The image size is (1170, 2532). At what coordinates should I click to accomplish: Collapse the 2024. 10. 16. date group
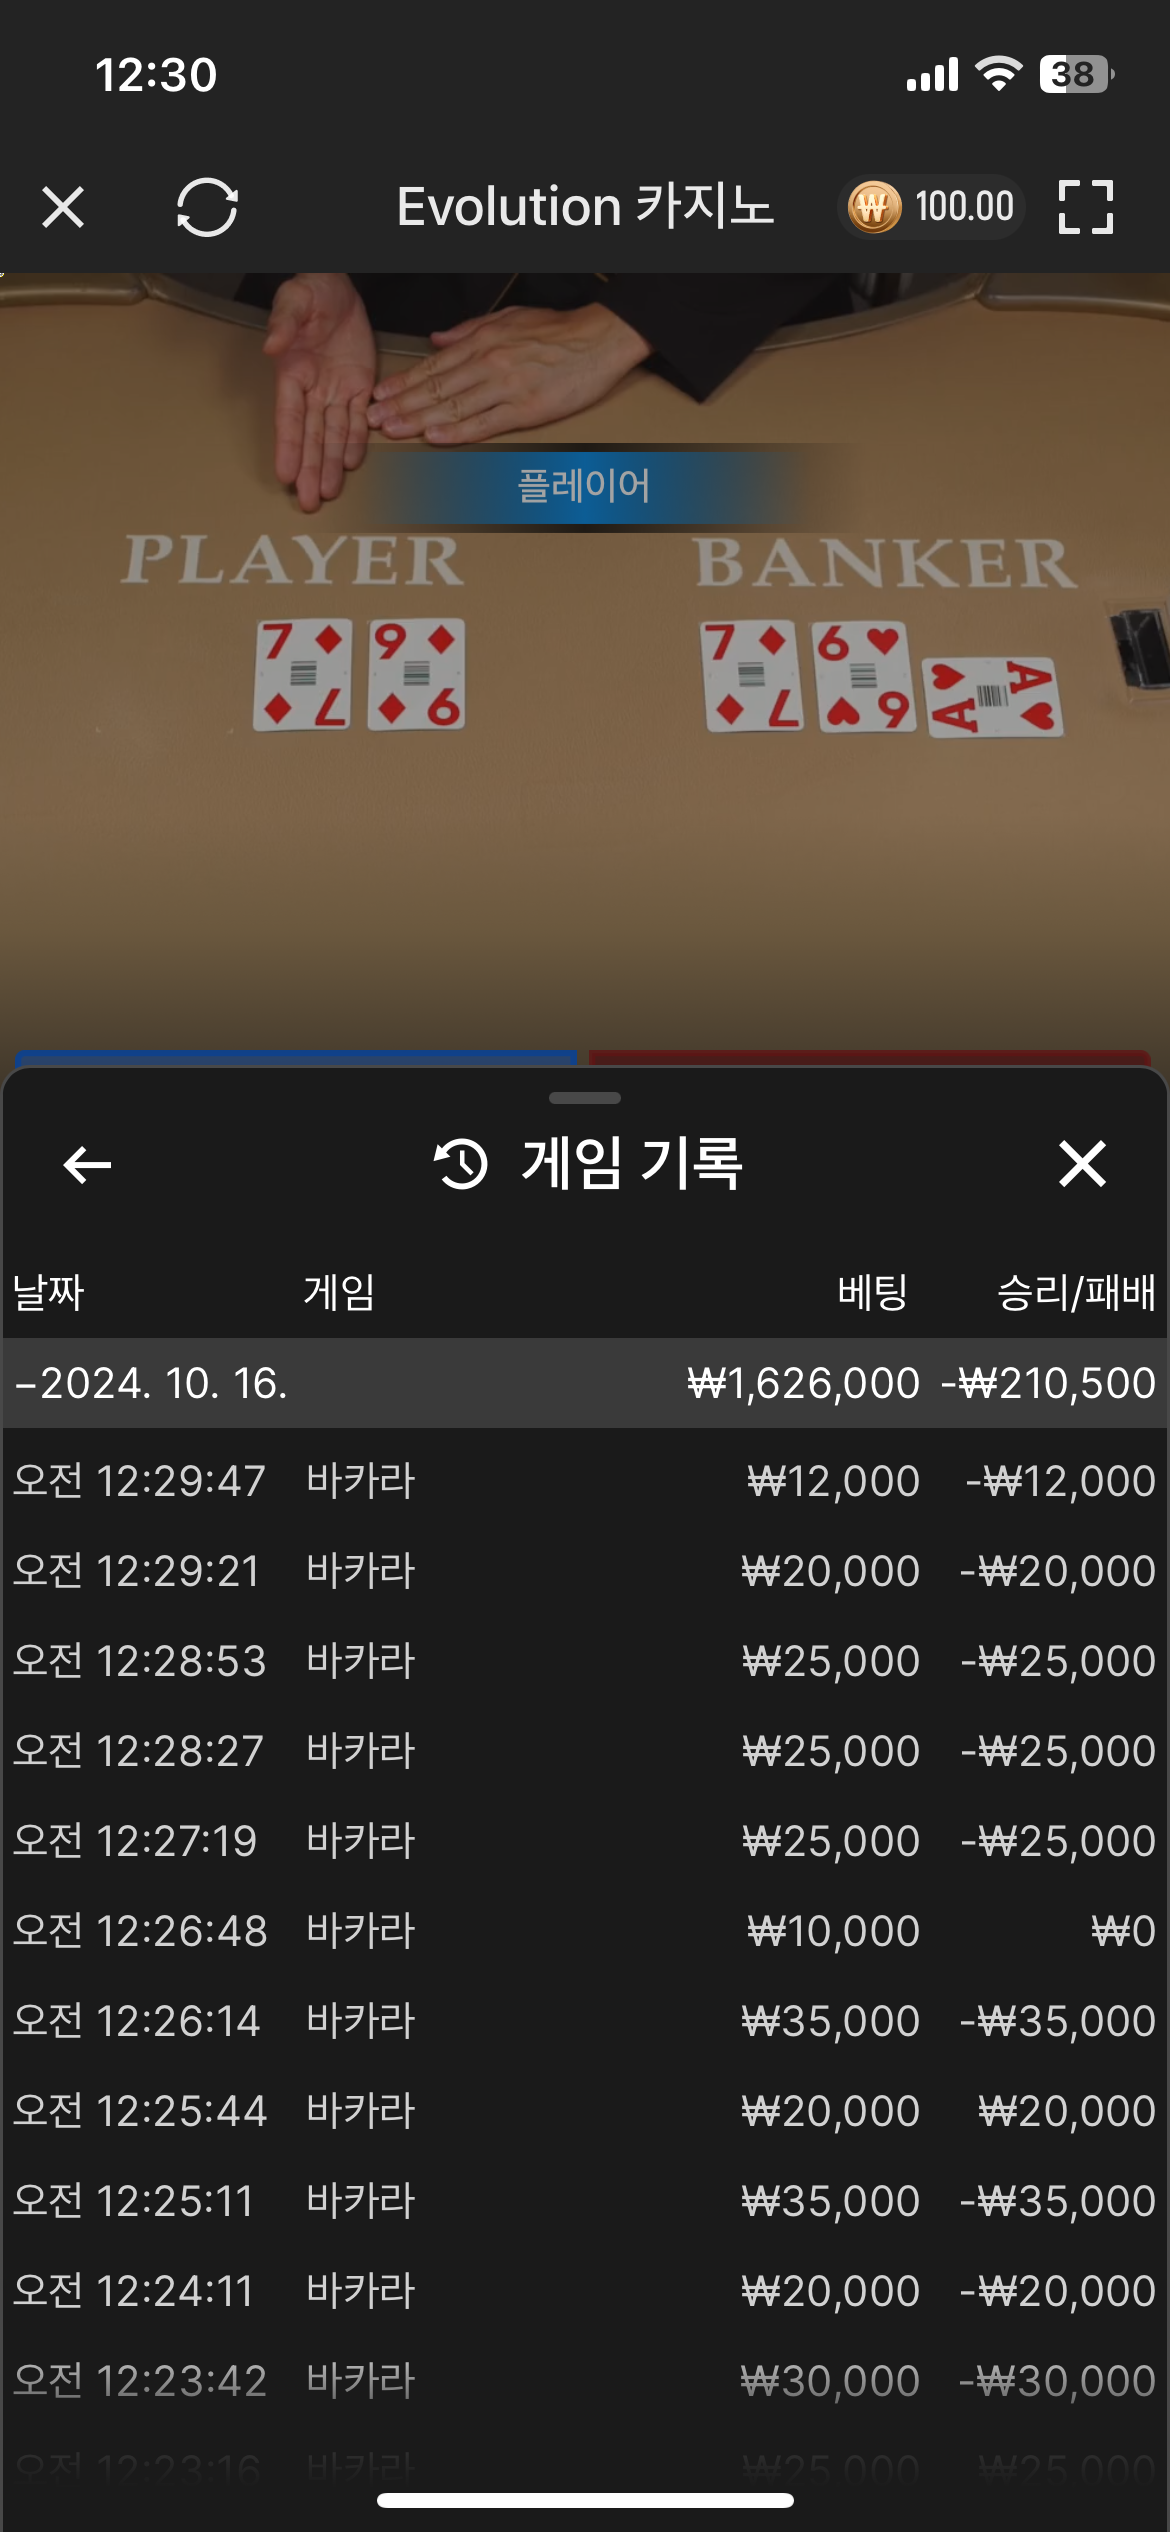point(585,1383)
